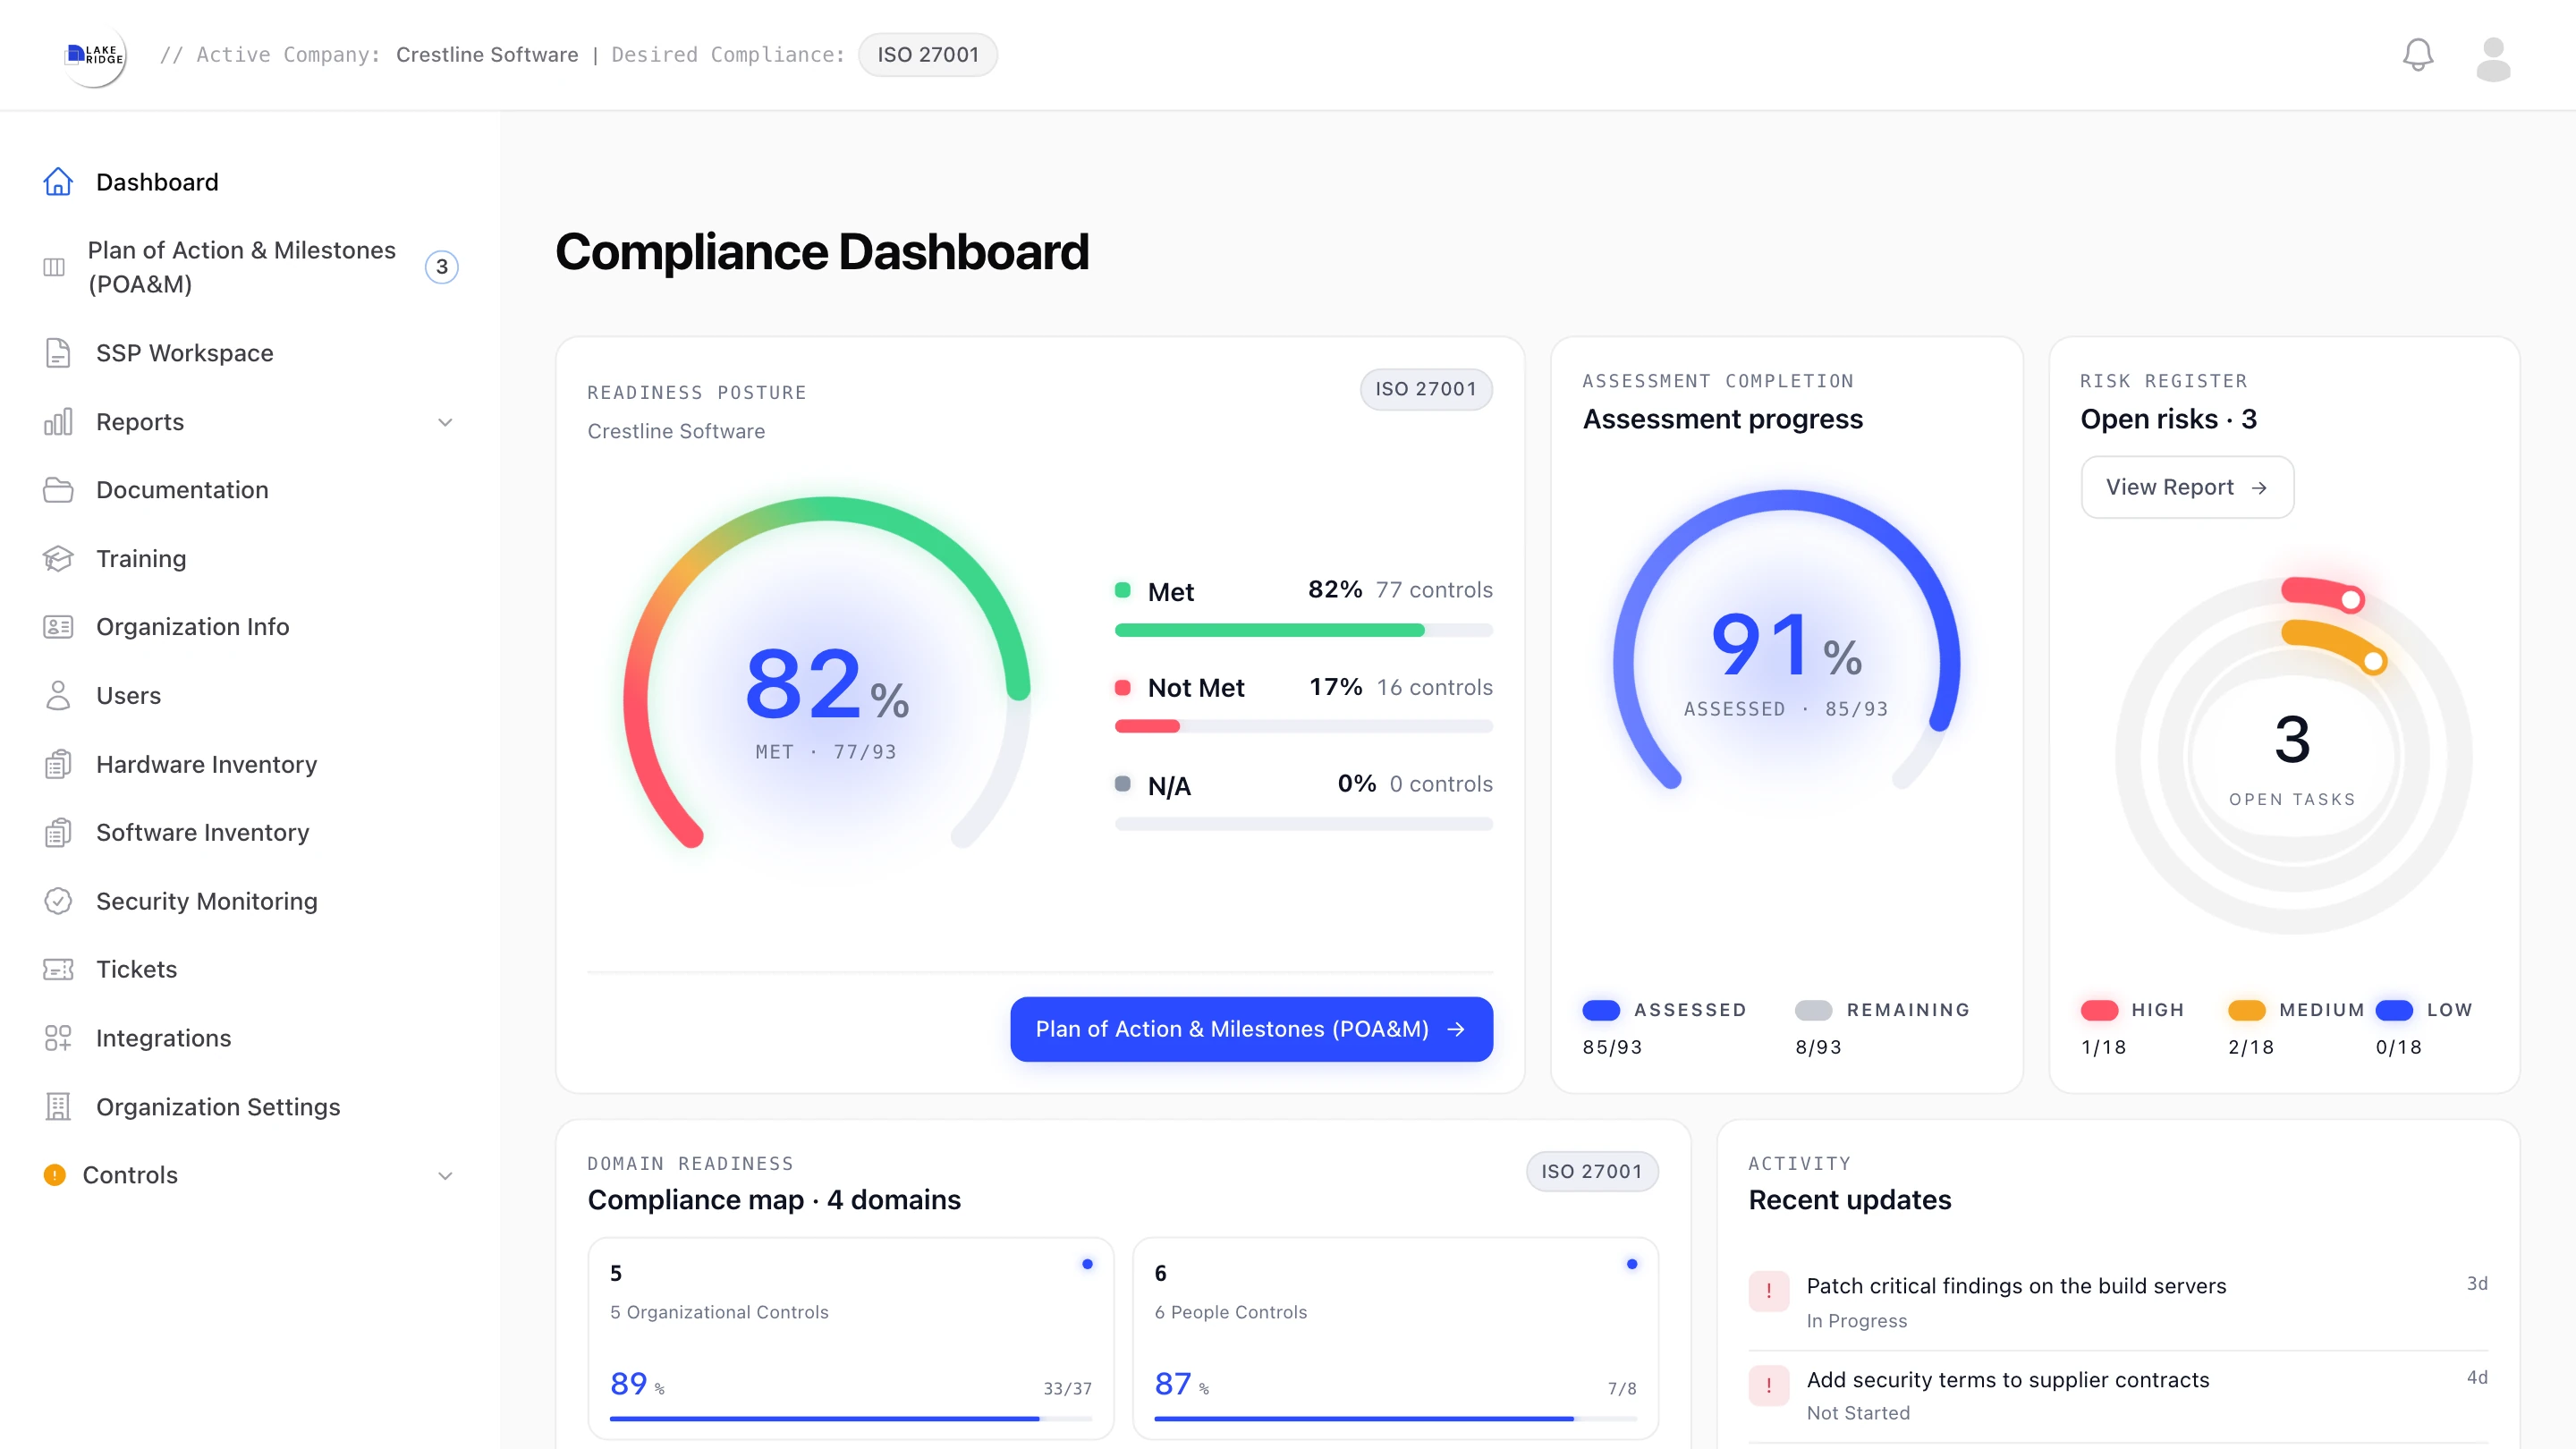Expand the Reports submenu chevron
The height and width of the screenshot is (1449, 2576).
[x=445, y=422]
